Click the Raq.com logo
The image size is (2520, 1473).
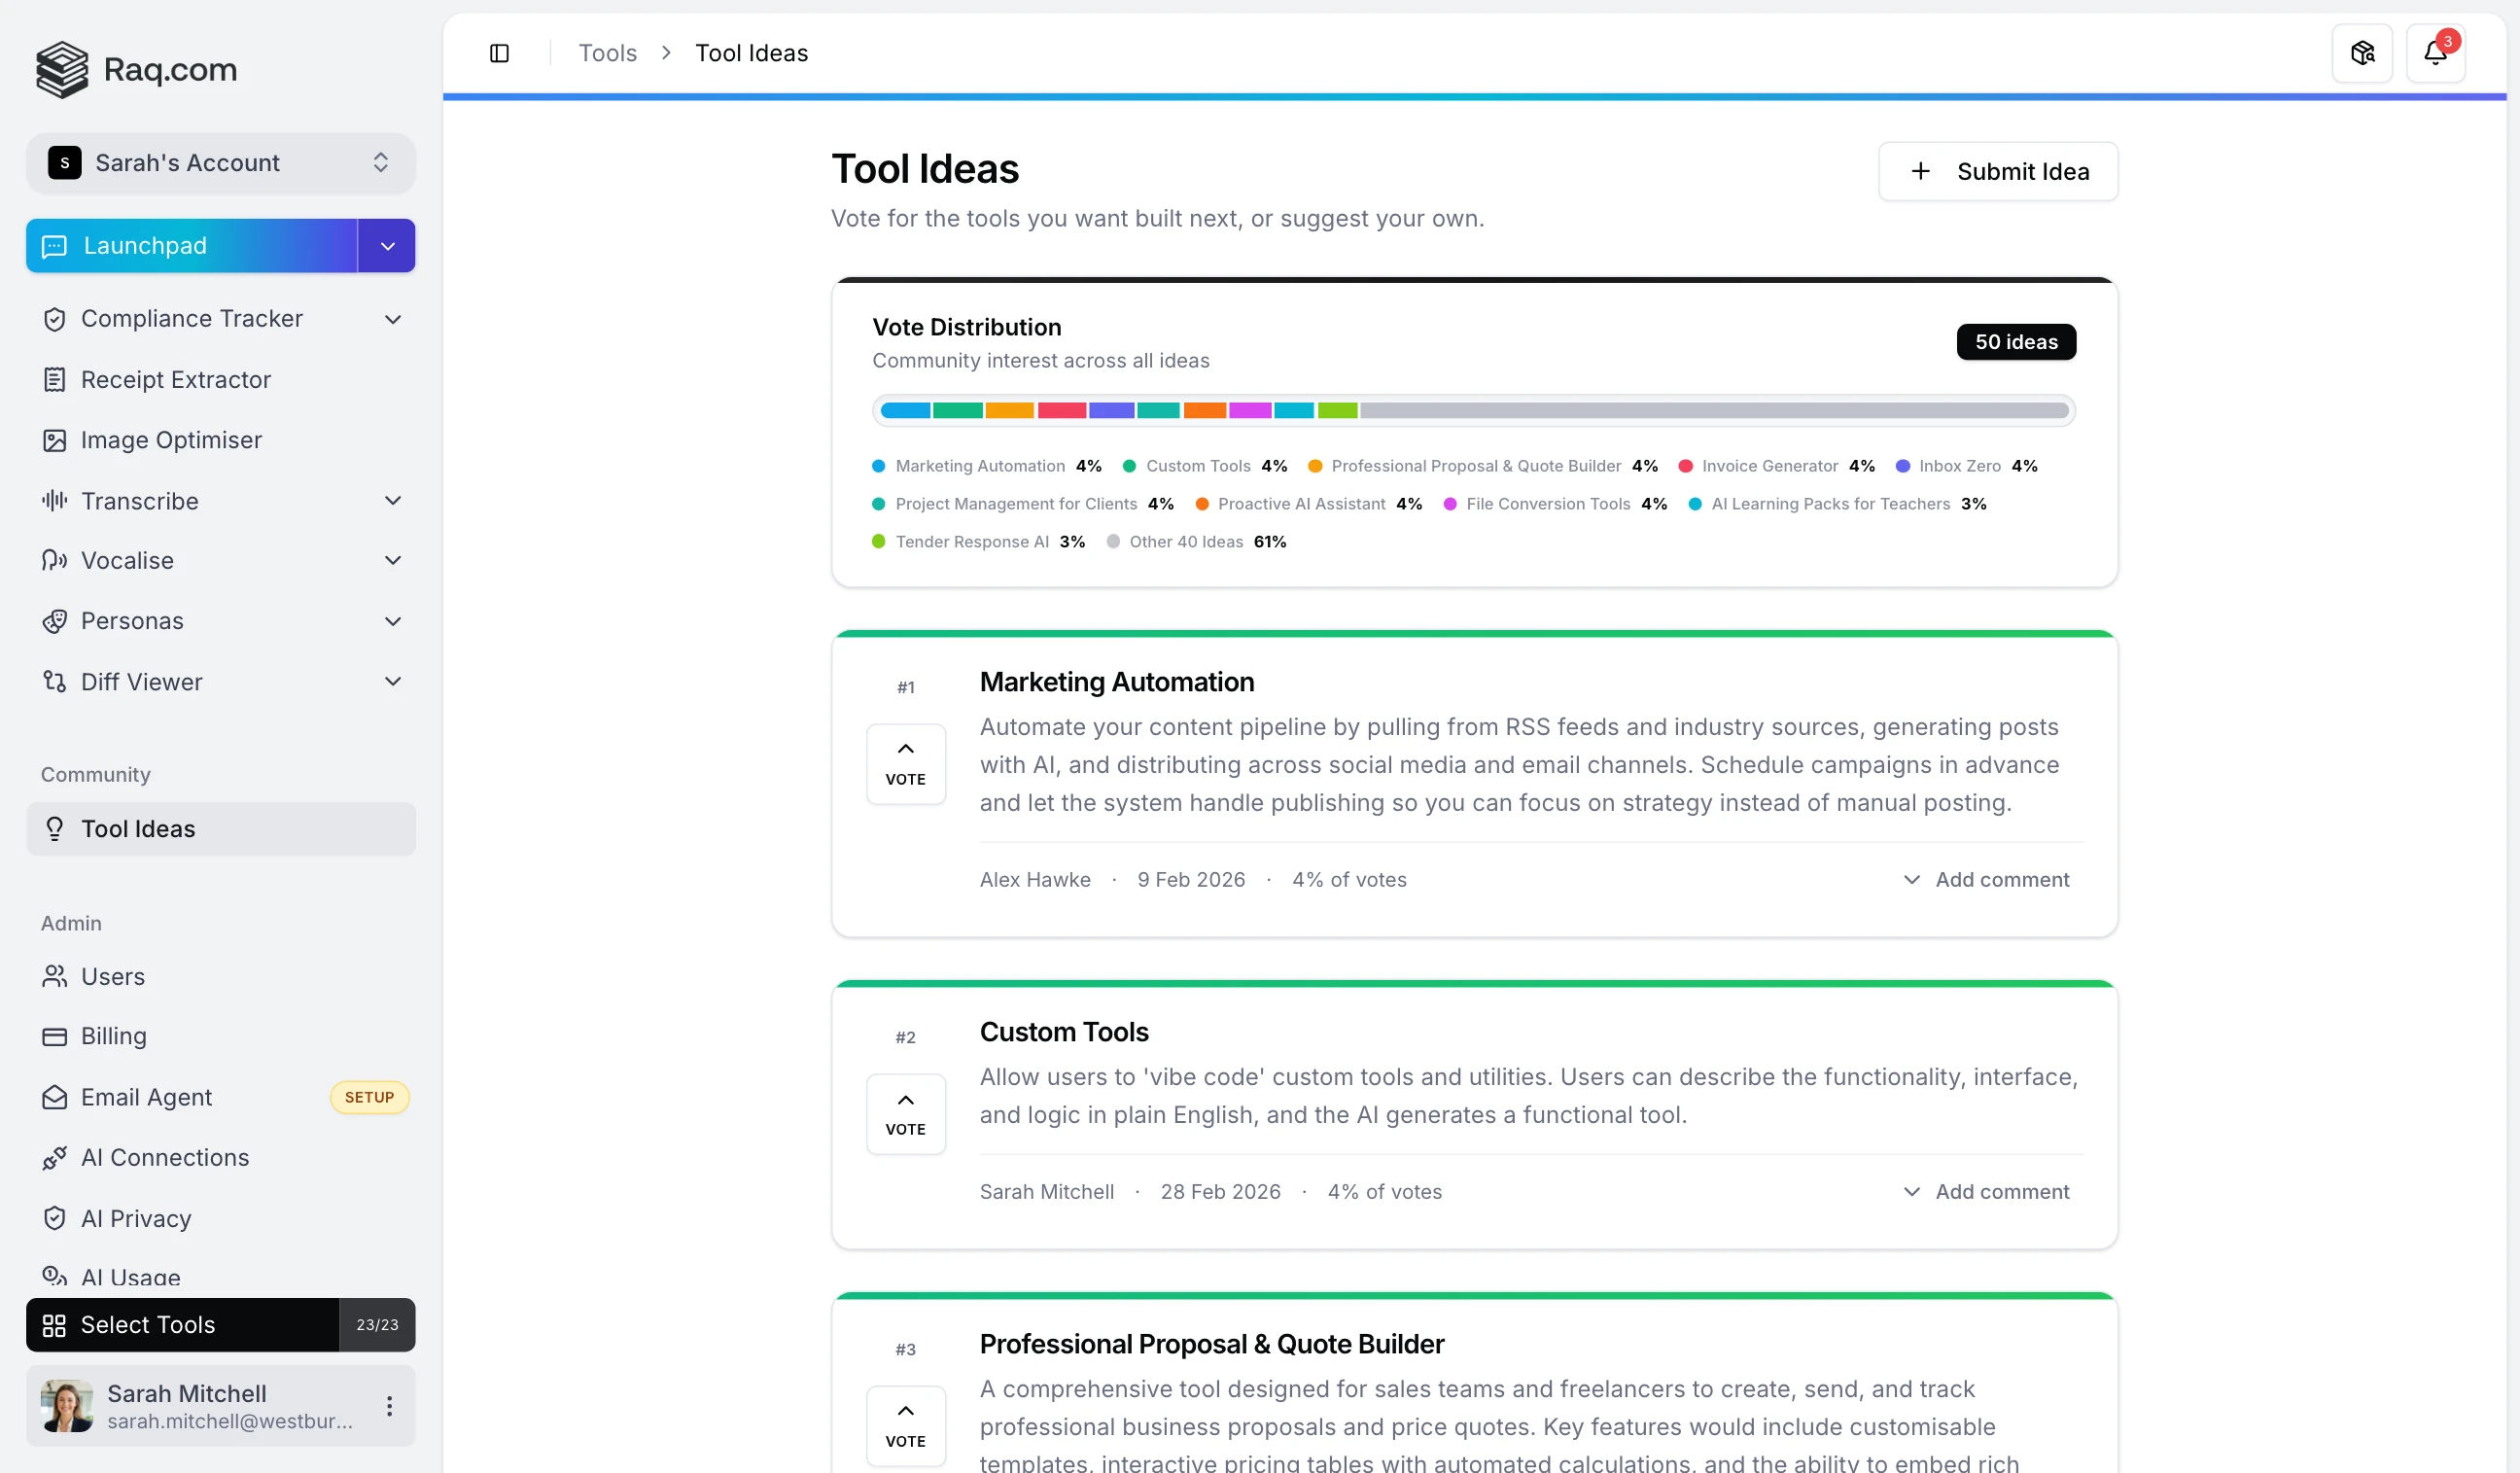(x=136, y=69)
